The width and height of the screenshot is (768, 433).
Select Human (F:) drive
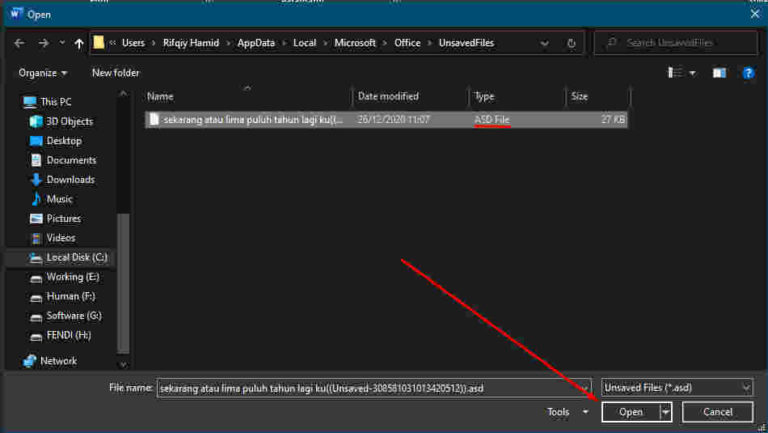63,296
